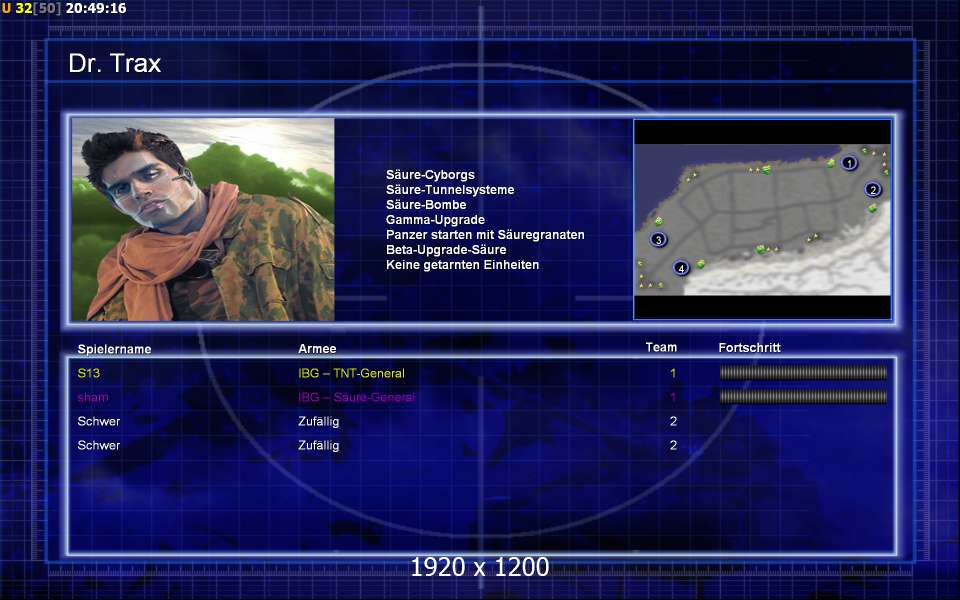Click the 'Säure-Bombe' ability line
The width and height of the screenshot is (960, 600).
(426, 204)
